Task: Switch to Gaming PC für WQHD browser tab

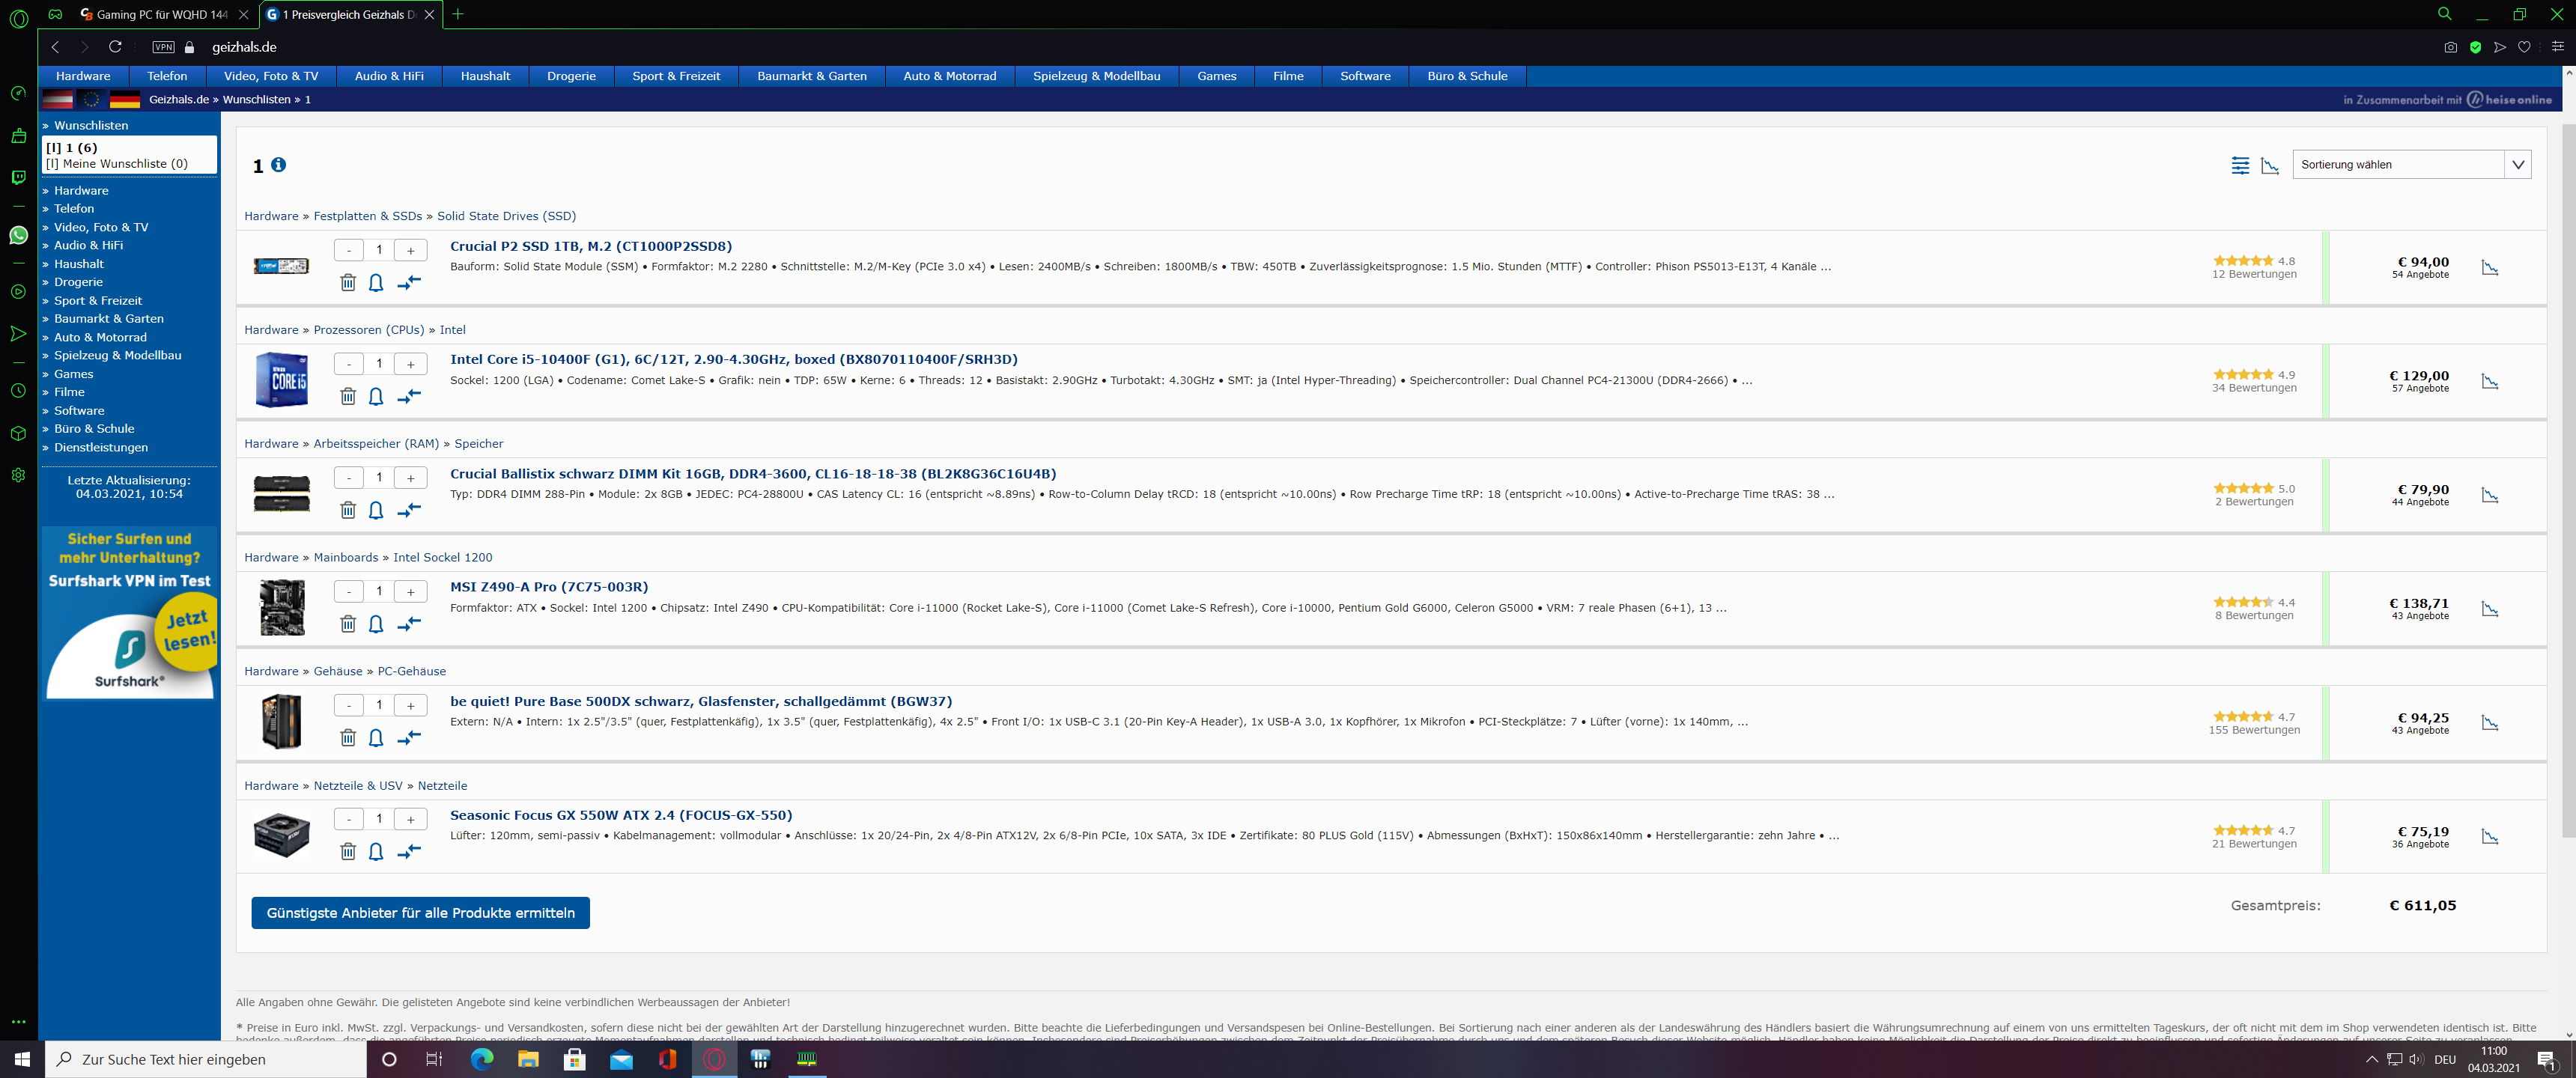Action: pos(162,14)
